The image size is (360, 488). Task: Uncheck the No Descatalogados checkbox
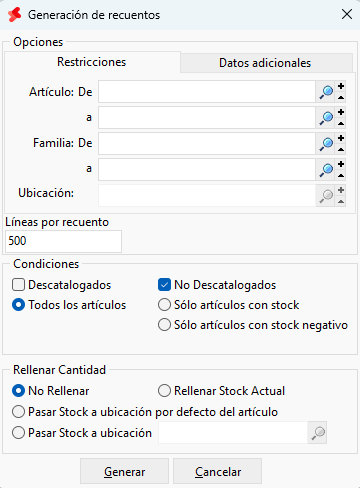pos(164,285)
